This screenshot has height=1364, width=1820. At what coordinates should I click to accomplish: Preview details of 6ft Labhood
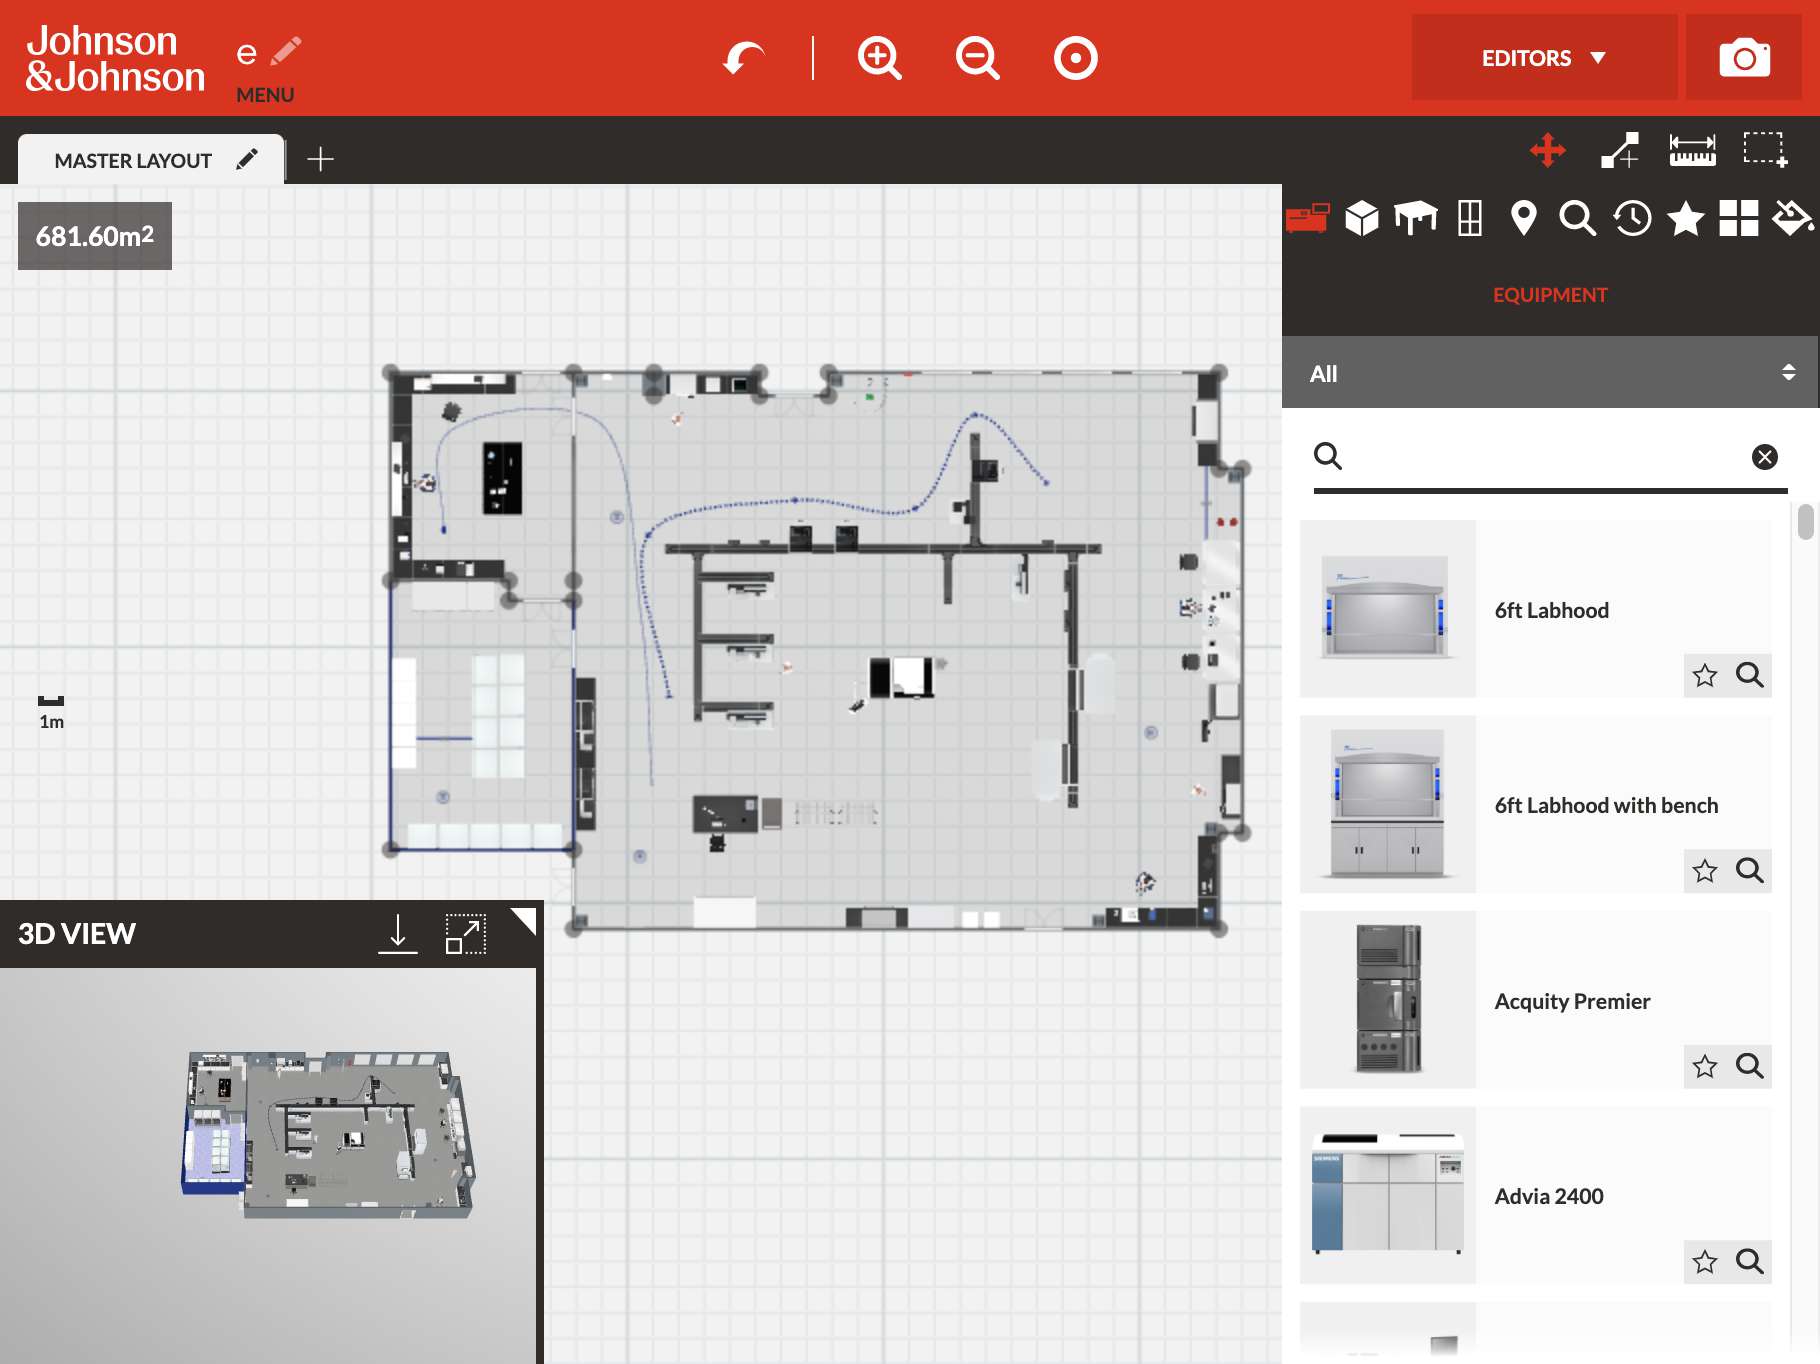(1750, 676)
